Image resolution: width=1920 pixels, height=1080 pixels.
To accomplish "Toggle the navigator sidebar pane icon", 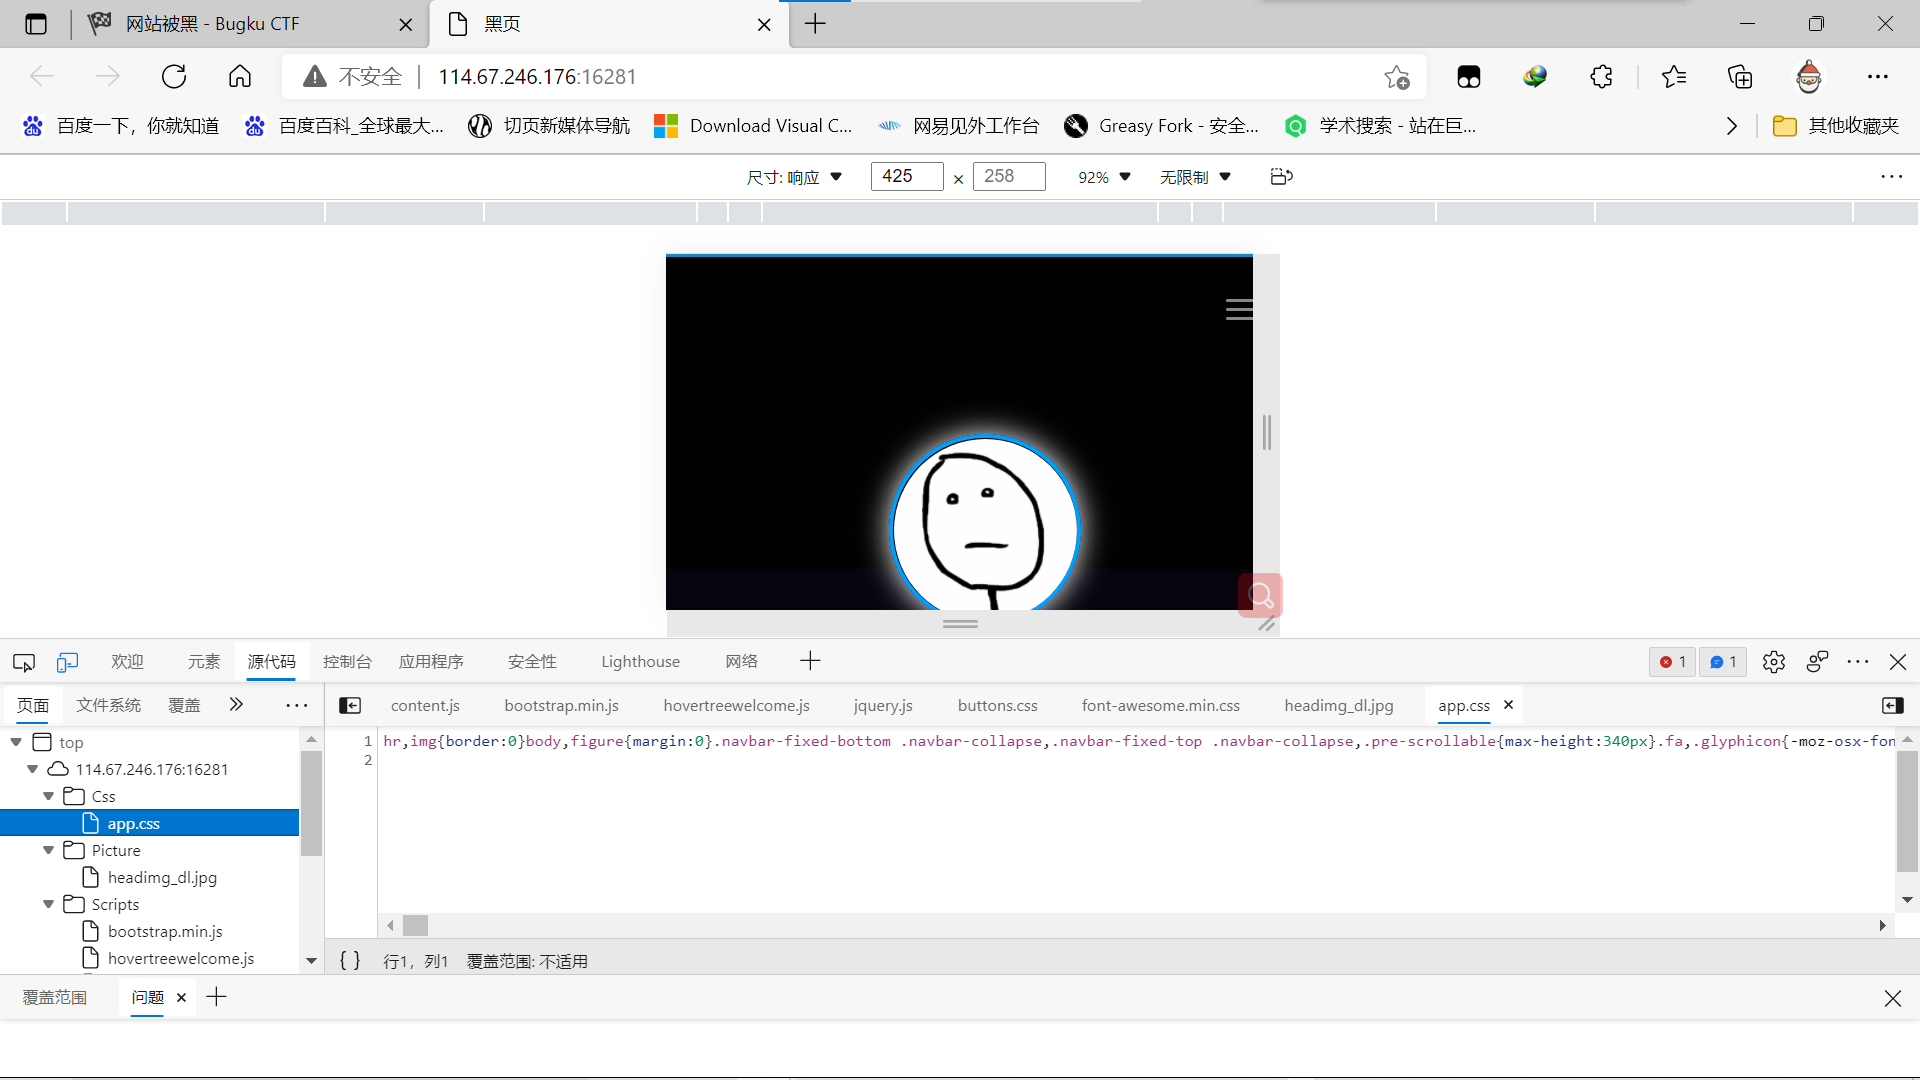I will [x=350, y=706].
